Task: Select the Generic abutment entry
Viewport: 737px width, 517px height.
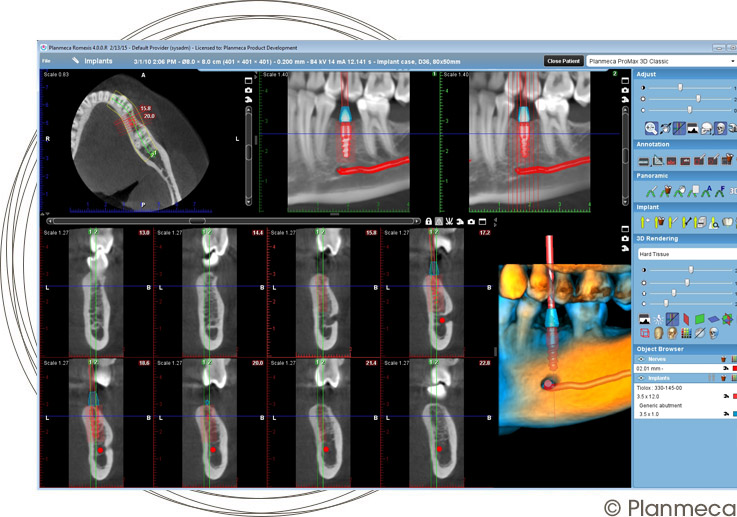Action: (x=660, y=405)
